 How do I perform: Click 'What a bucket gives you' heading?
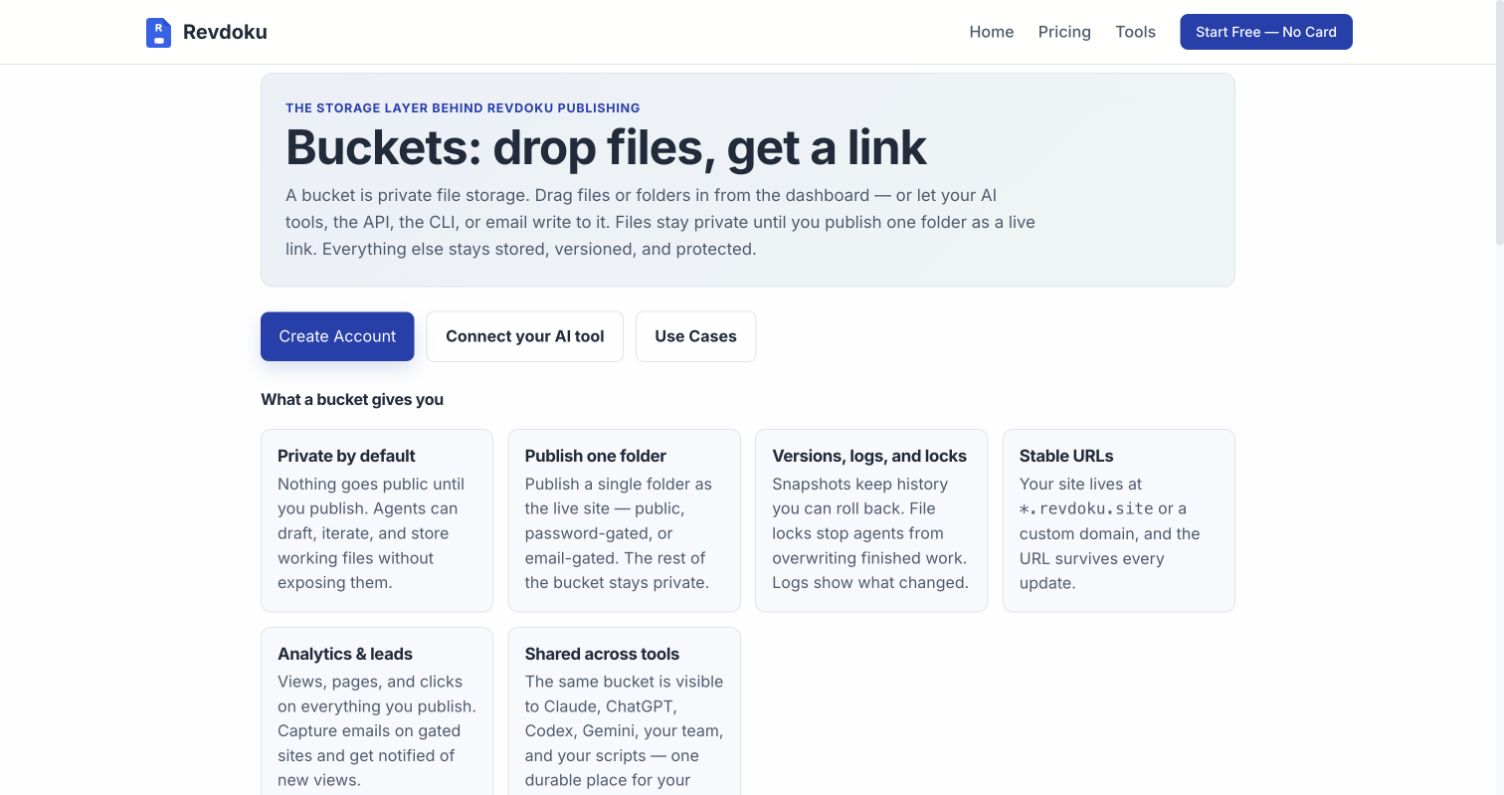tap(352, 399)
